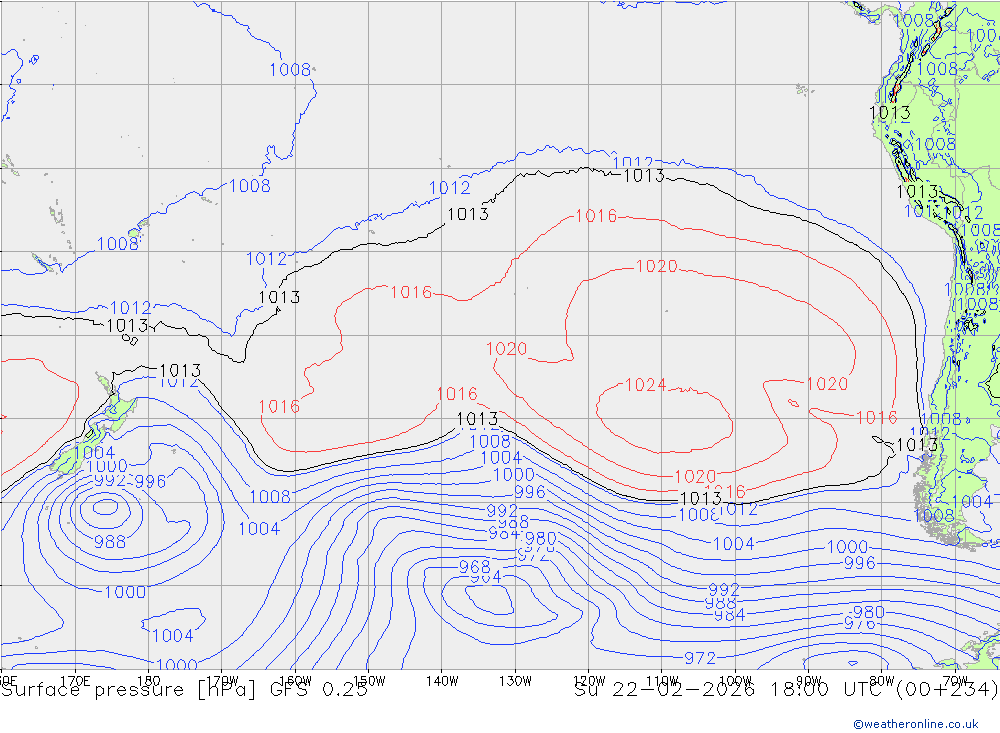1000x733 pixels.
Task: Select the 130W longitude label
Action: click(x=515, y=681)
